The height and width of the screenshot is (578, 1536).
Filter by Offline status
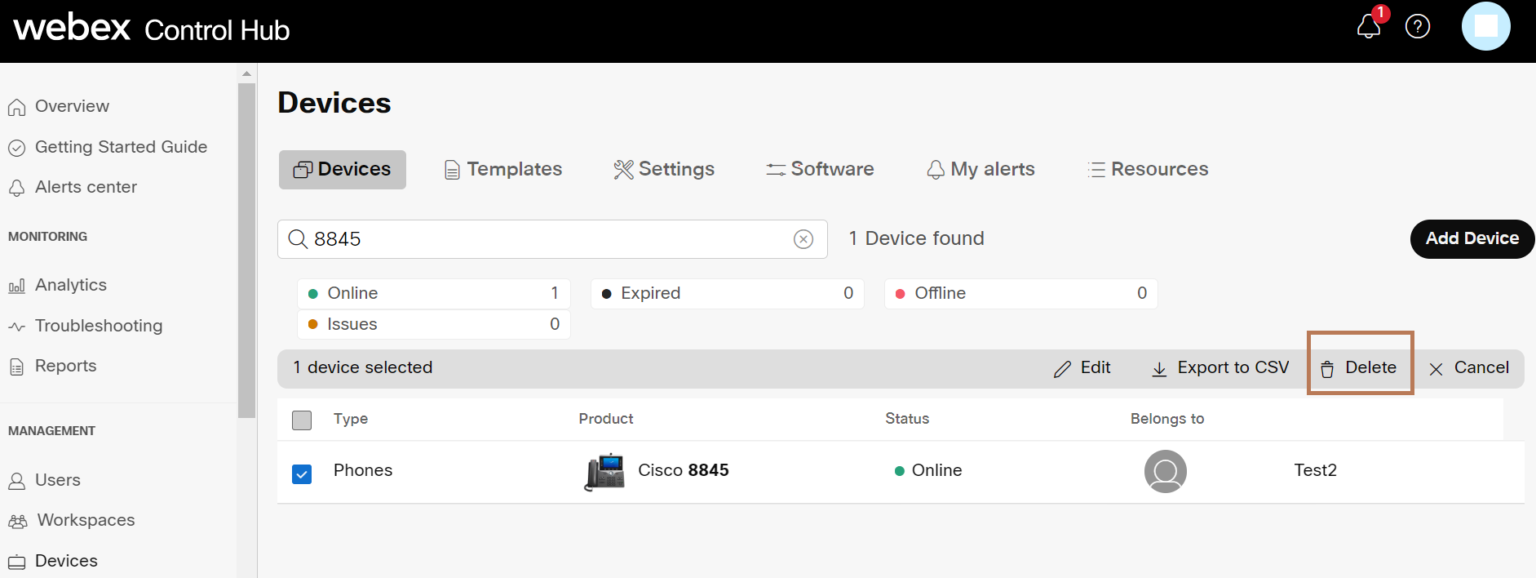coord(1021,293)
